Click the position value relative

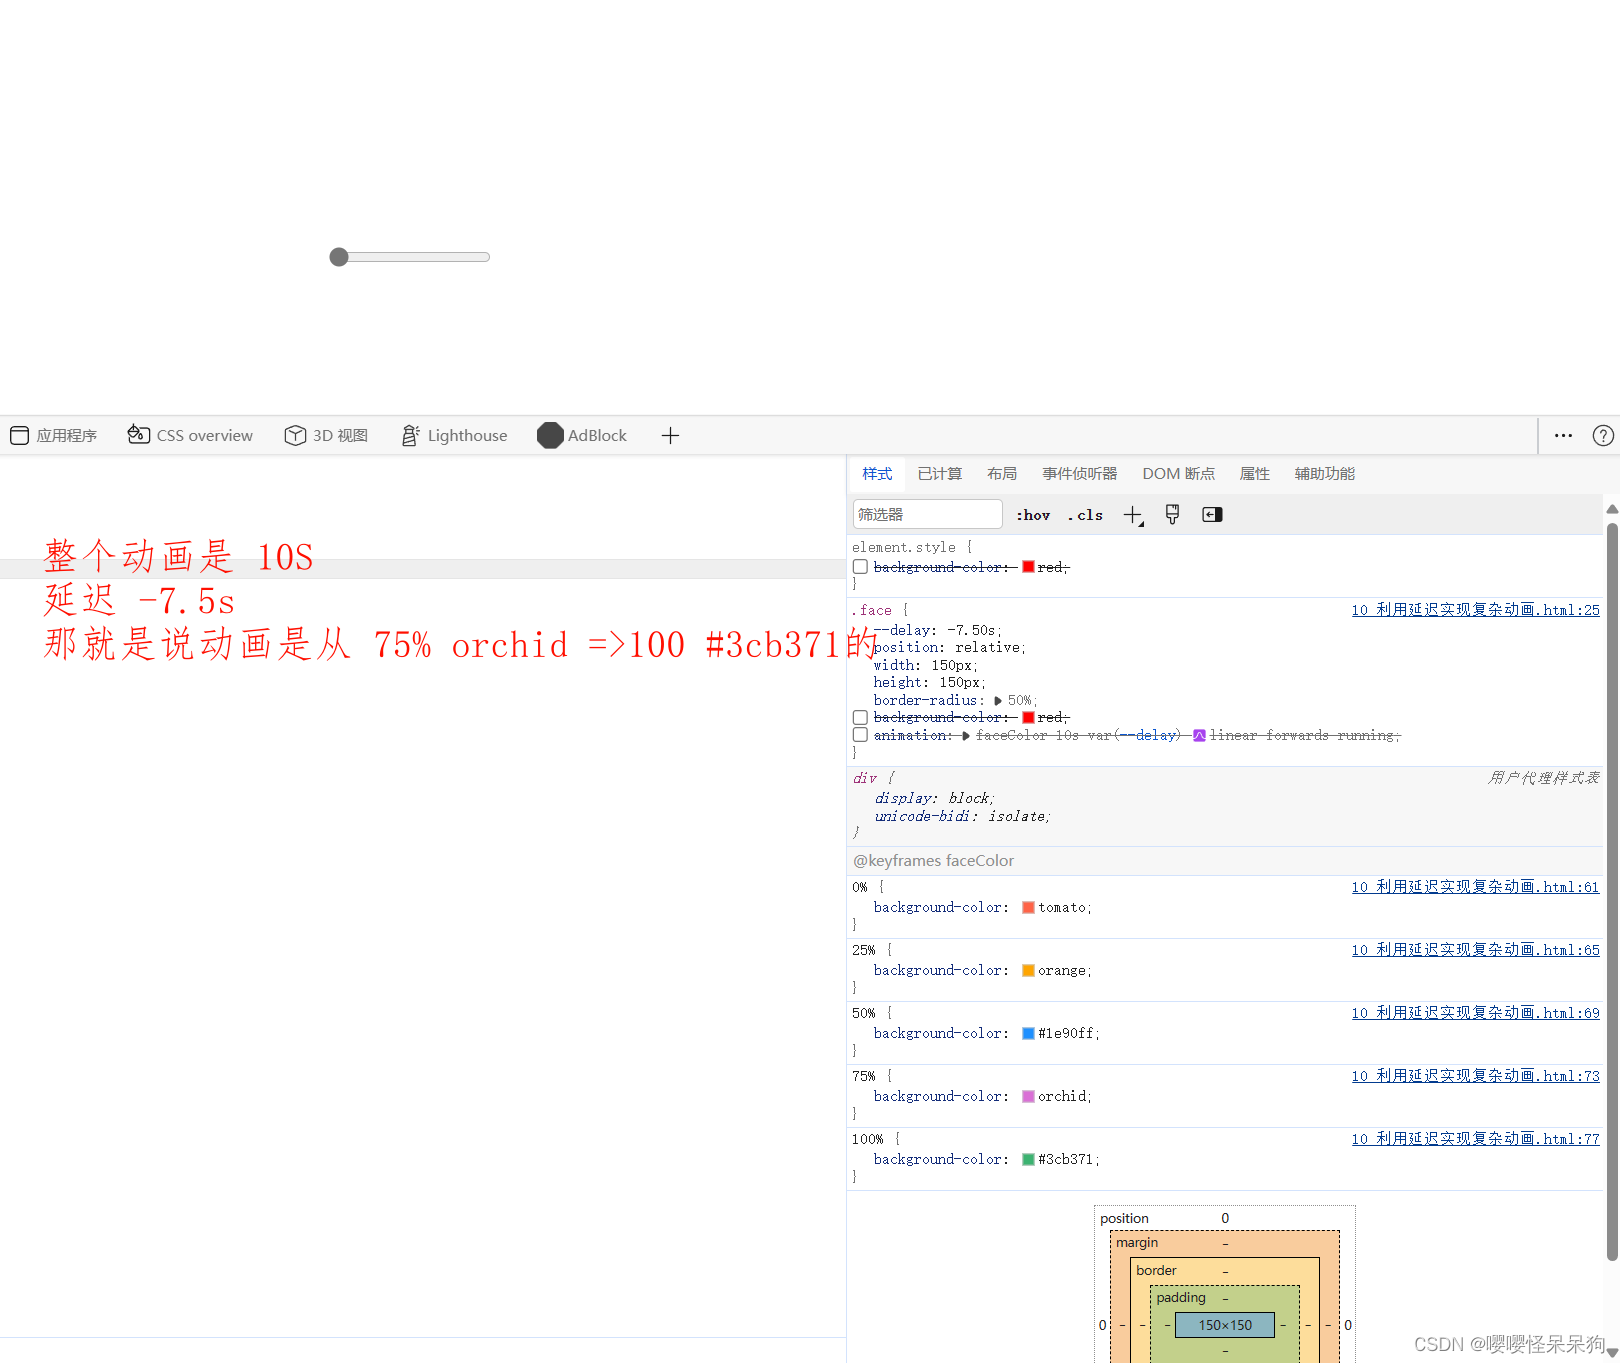[x=988, y=648]
